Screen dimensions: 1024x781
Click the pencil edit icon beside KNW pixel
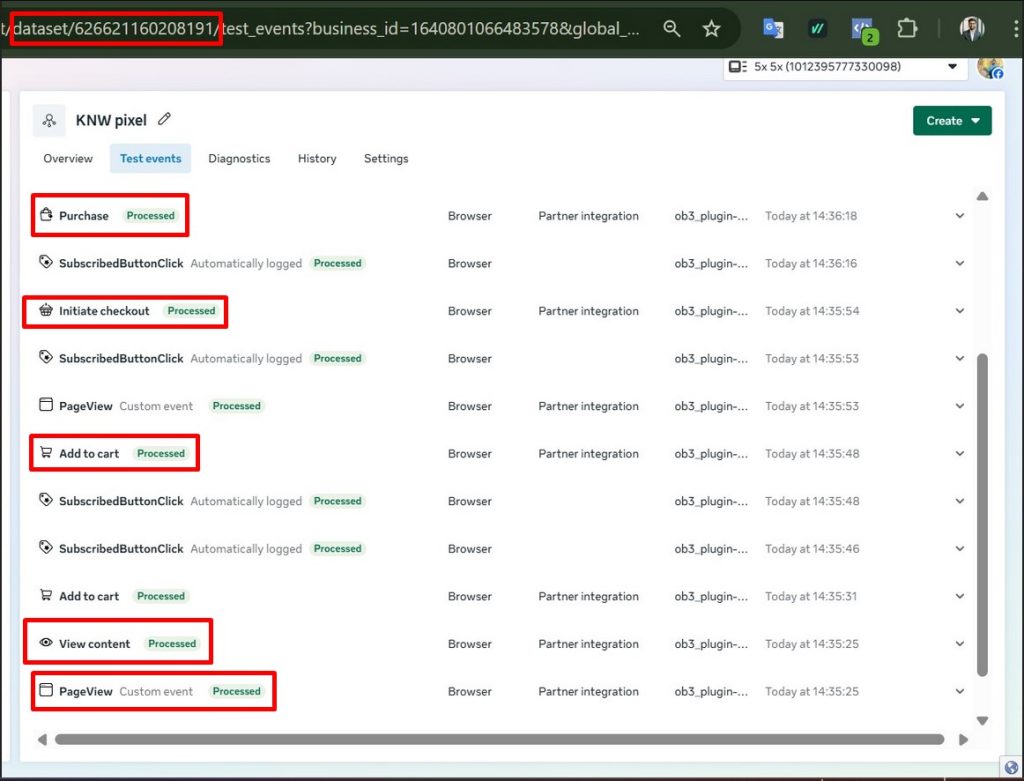pos(165,120)
